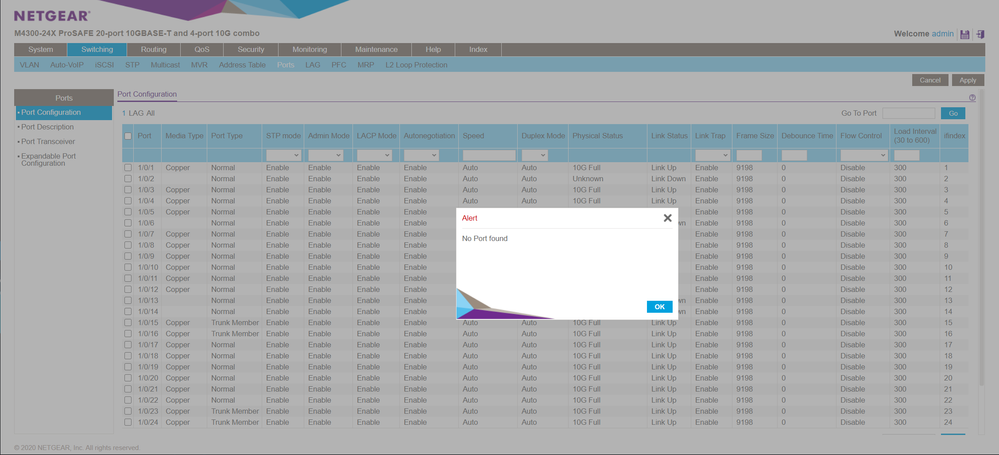Screen dimensions: 999x455
Task: Click the admin user link
Action: click(x=942, y=34)
